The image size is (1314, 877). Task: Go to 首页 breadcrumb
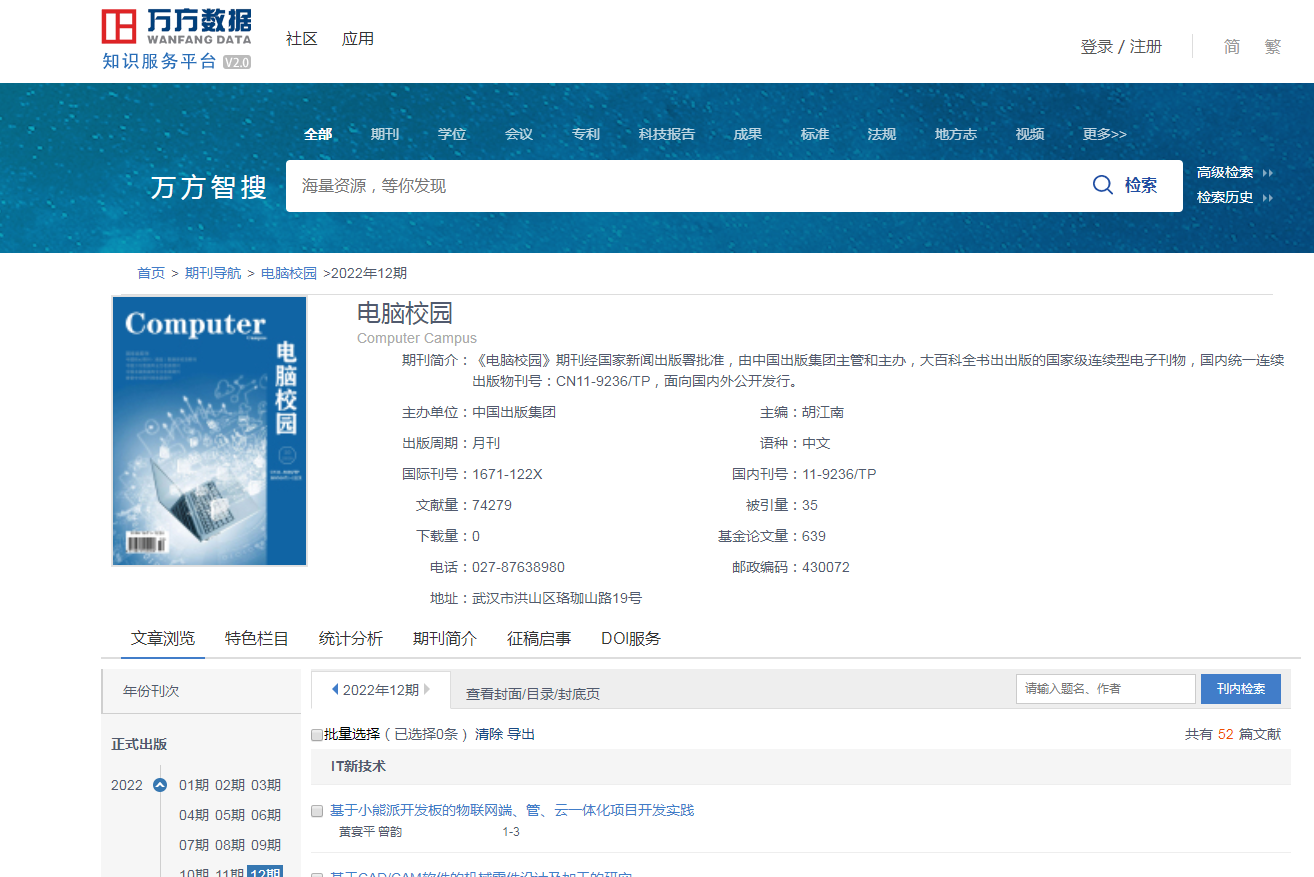[151, 273]
